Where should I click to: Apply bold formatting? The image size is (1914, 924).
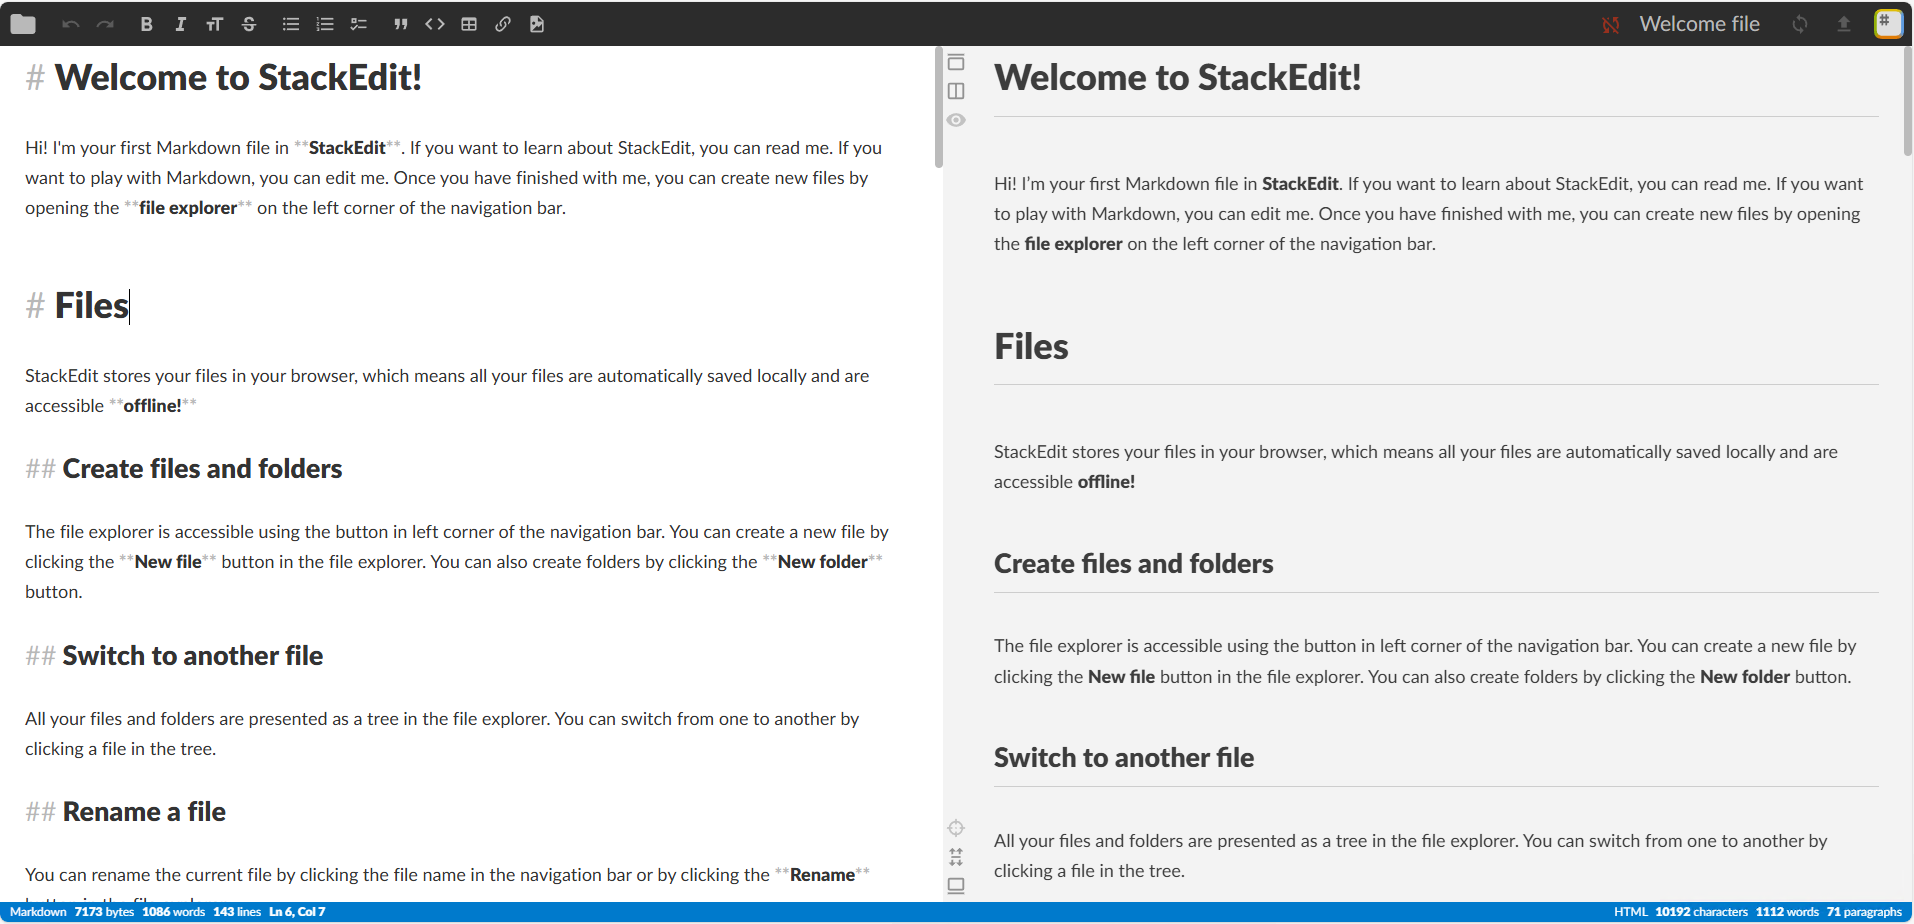(x=146, y=24)
